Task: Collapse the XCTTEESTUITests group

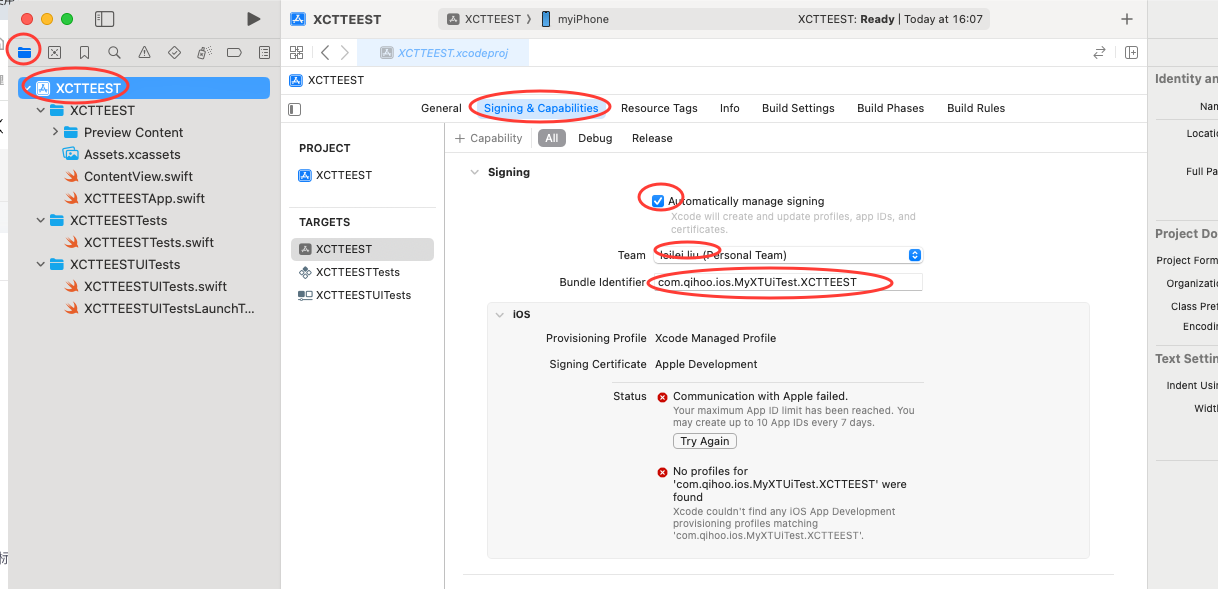Action: [x=41, y=264]
